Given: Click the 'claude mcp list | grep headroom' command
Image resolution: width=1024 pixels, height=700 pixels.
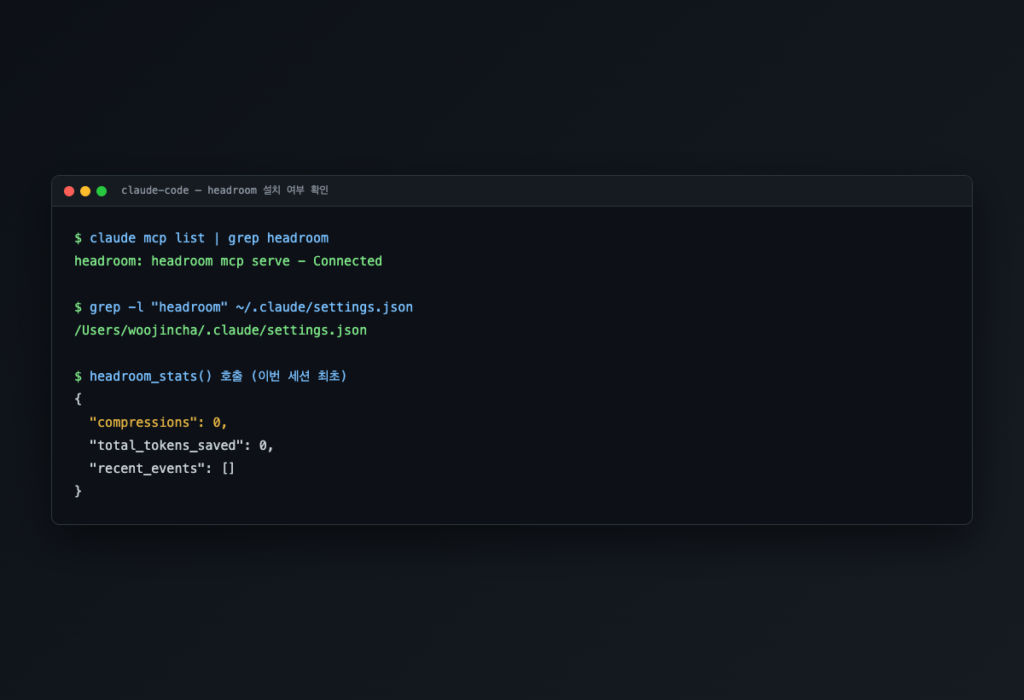Looking at the screenshot, I should 209,238.
